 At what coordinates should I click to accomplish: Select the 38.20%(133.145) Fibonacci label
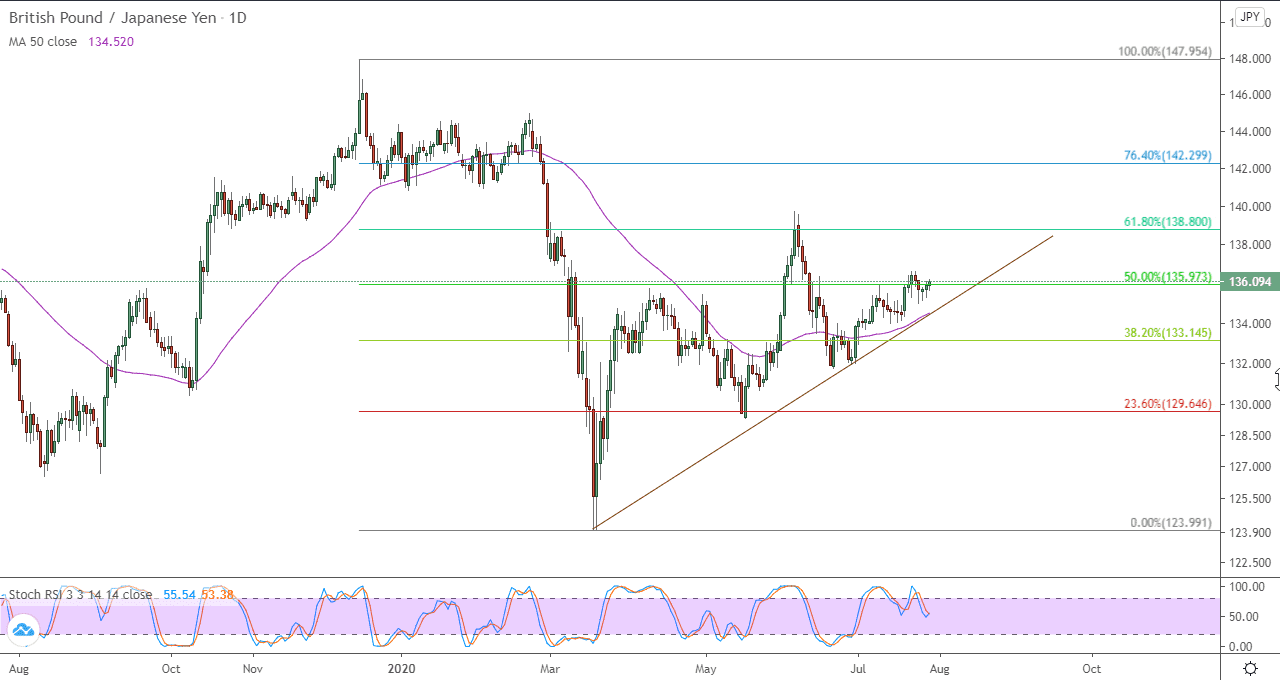(1168, 333)
